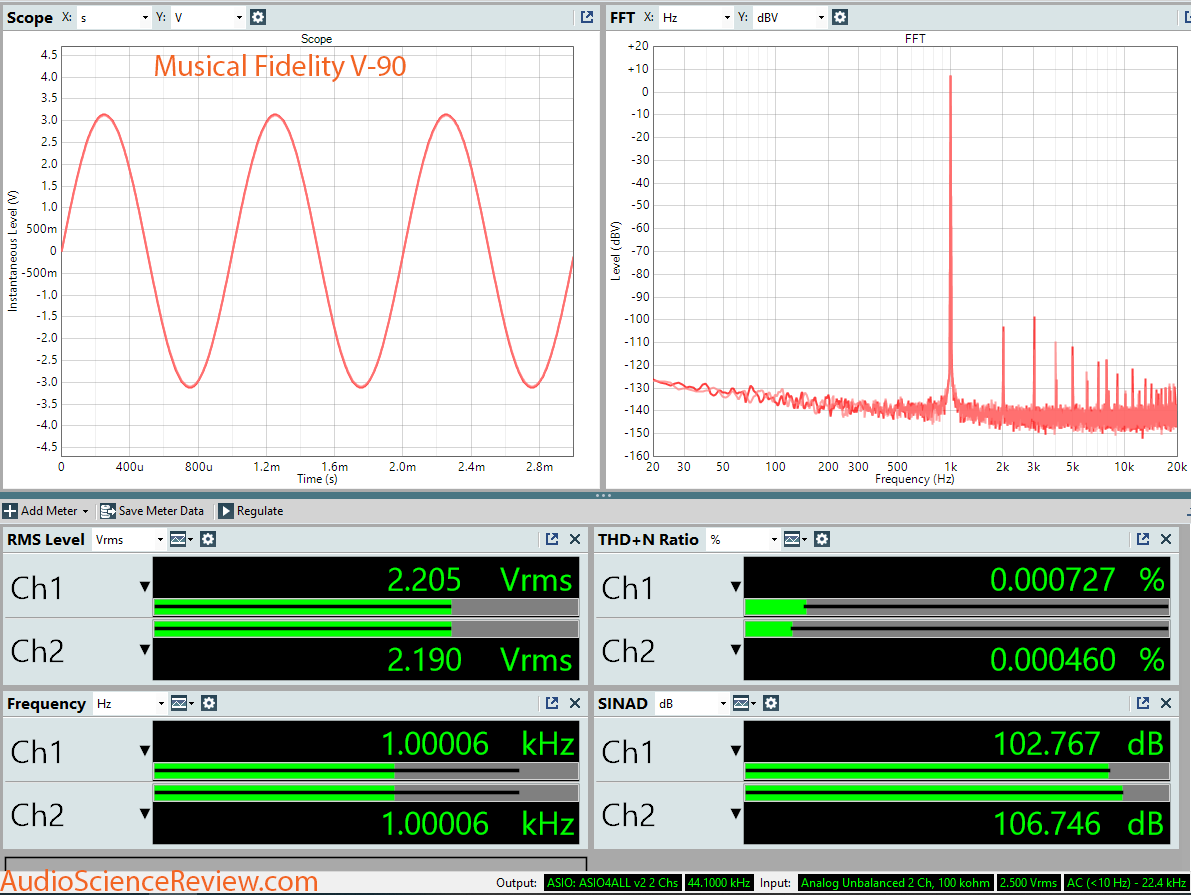Change the RMS Level unit from Vrms
This screenshot has width=1191, height=895.
click(128, 539)
